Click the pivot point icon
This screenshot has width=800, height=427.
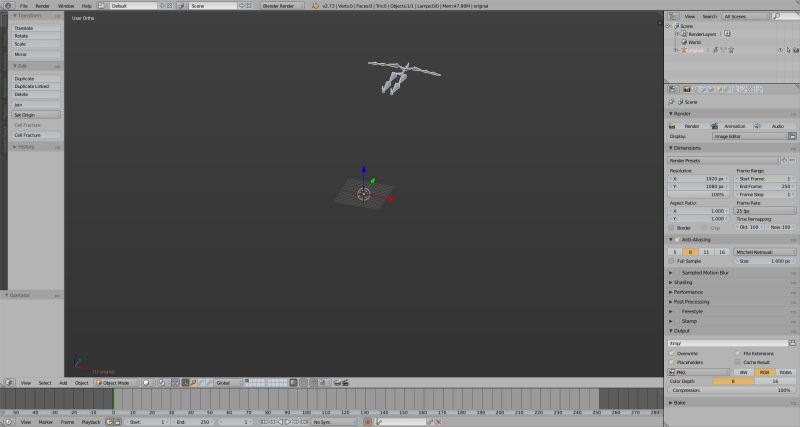pyautogui.click(x=162, y=383)
